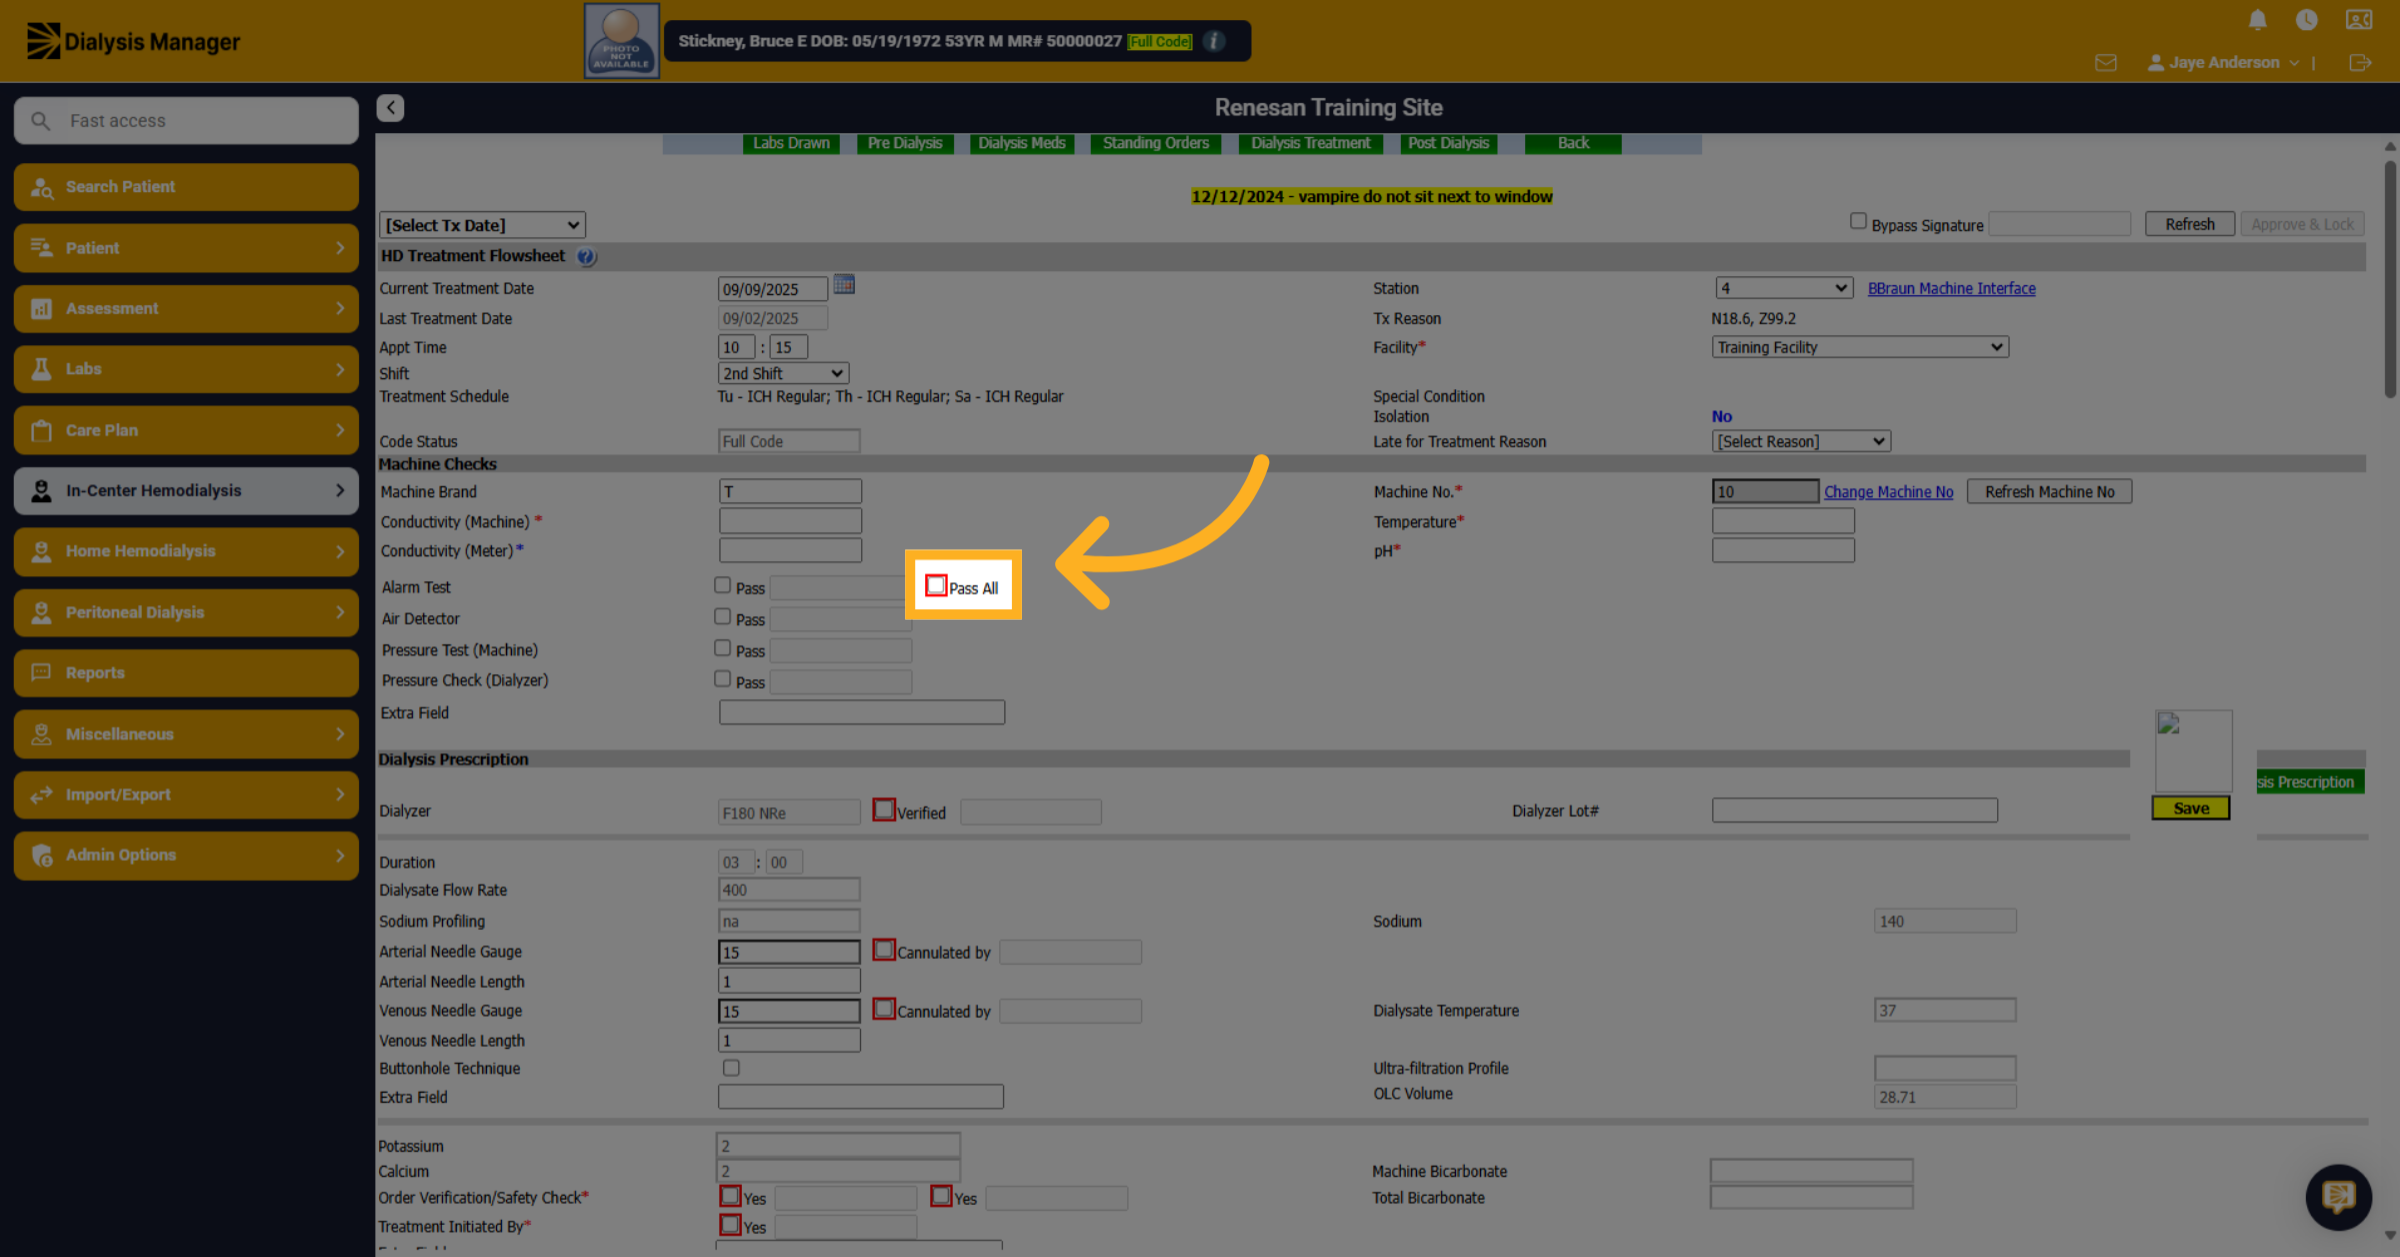Open Late for Treatment Reason dropdown
The width and height of the screenshot is (2400, 1257).
click(x=1801, y=441)
